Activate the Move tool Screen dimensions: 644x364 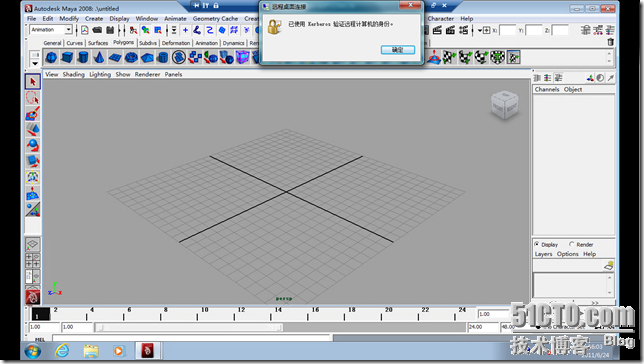33,130
